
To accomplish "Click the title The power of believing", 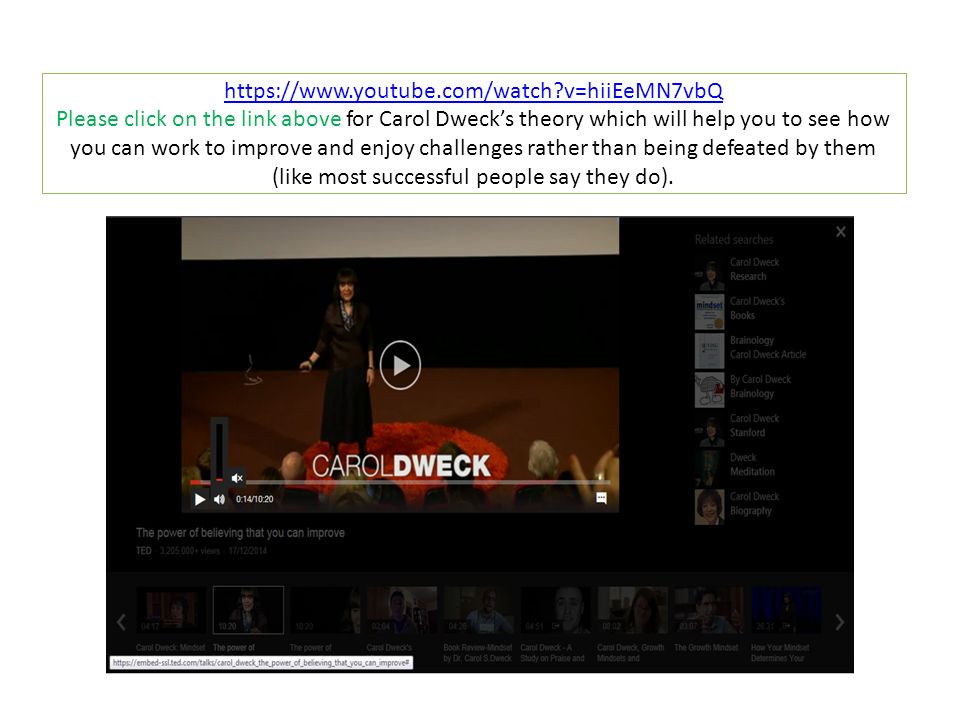I will click(x=240, y=533).
